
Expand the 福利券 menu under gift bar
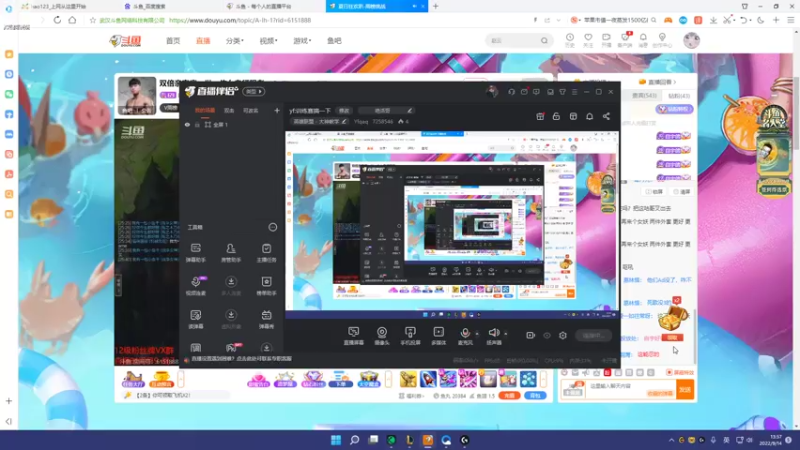411,395
